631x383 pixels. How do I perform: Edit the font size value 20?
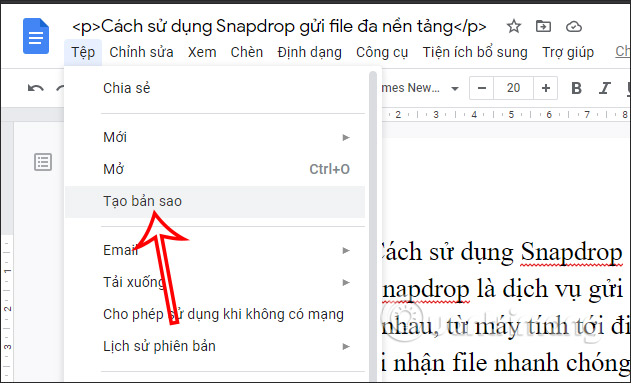click(513, 88)
